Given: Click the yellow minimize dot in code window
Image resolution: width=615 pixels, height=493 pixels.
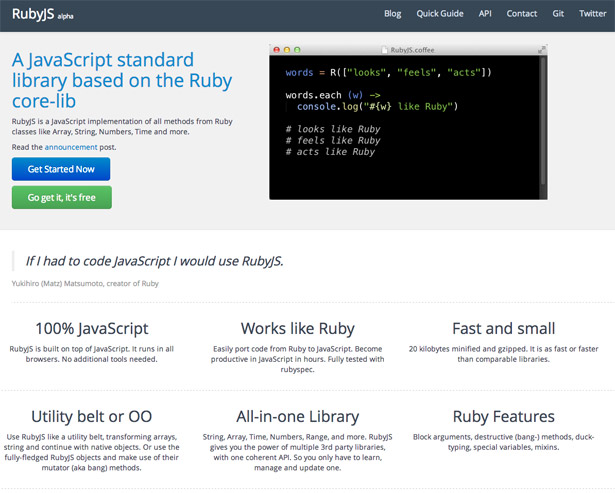Looking at the screenshot, I should pyautogui.click(x=287, y=50).
